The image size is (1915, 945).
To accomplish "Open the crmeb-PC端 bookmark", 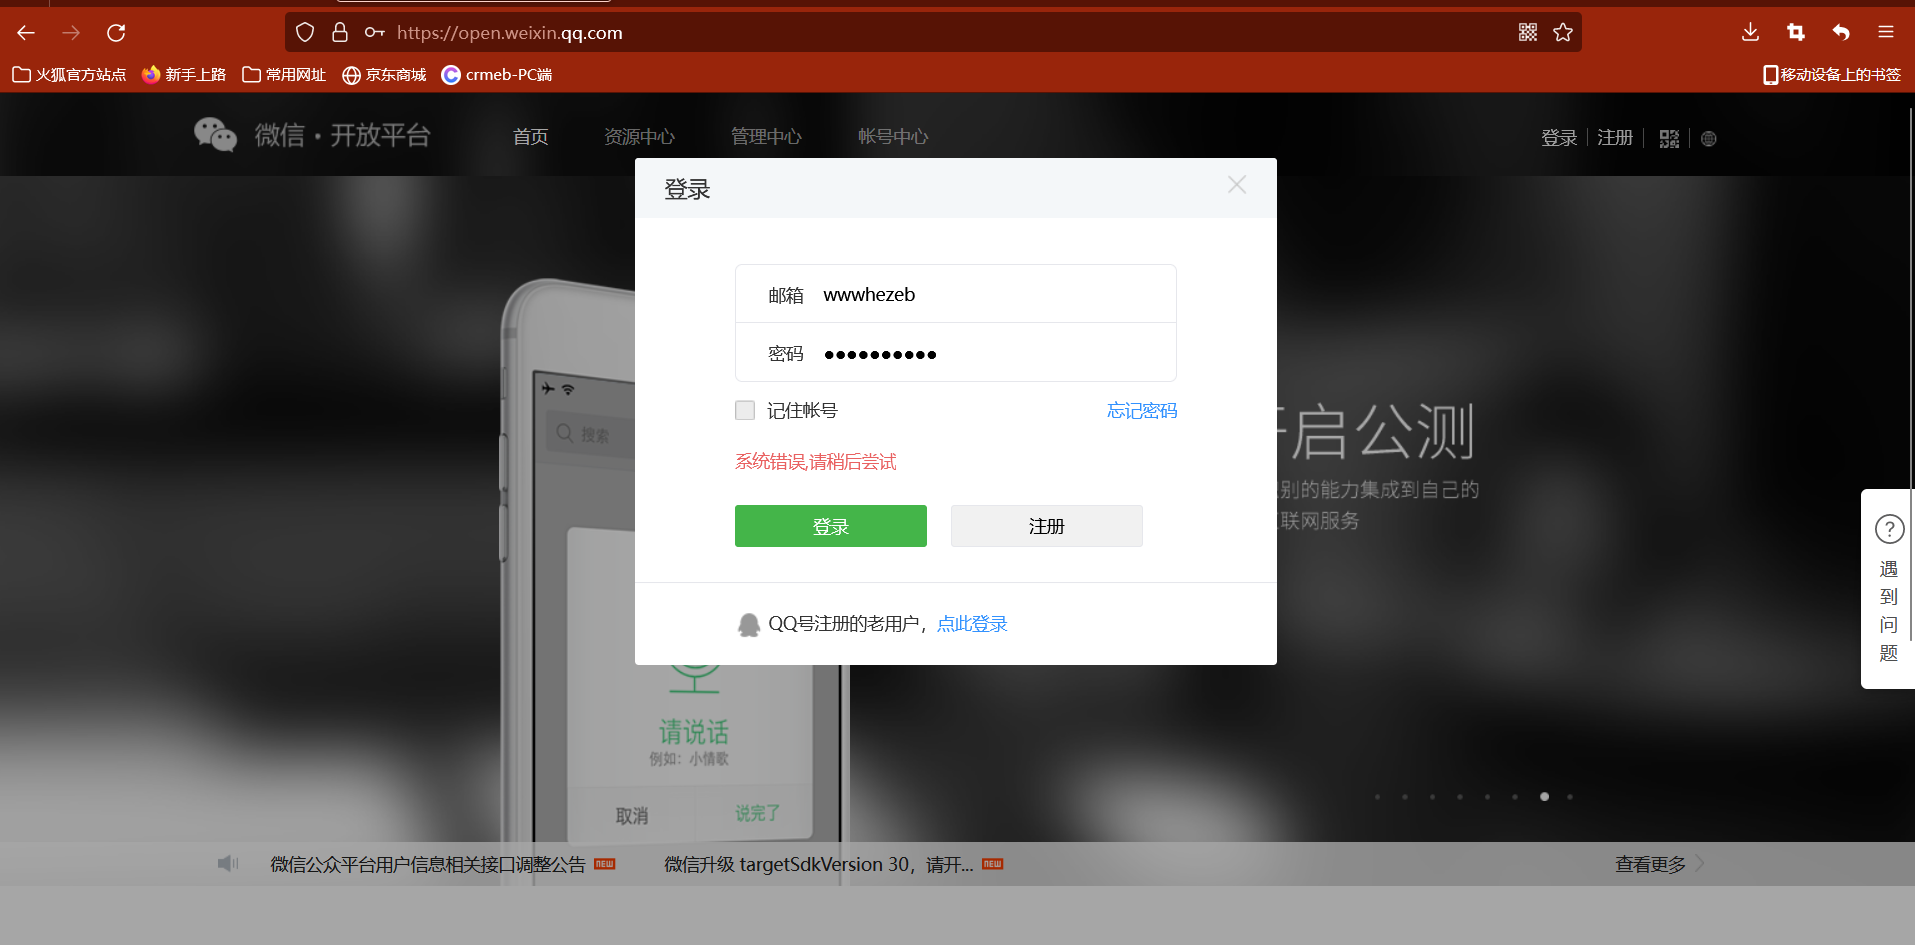I will point(497,75).
